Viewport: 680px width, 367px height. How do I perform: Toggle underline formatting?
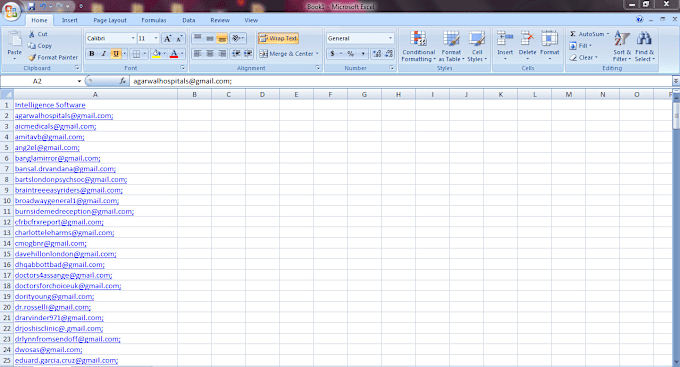pos(116,54)
